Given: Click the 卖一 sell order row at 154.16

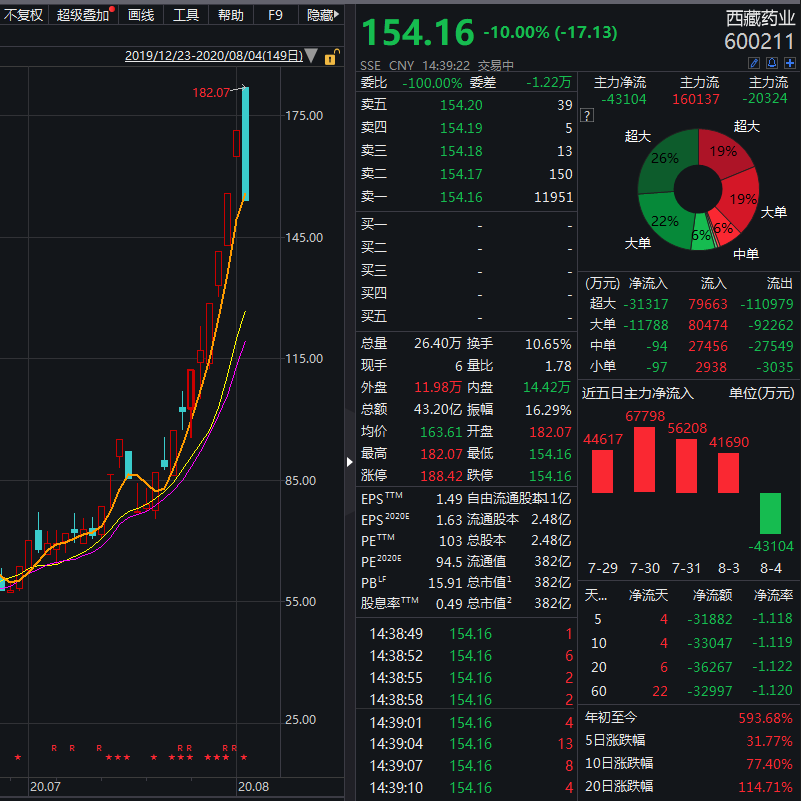Looking at the screenshot, I should pos(466,197).
